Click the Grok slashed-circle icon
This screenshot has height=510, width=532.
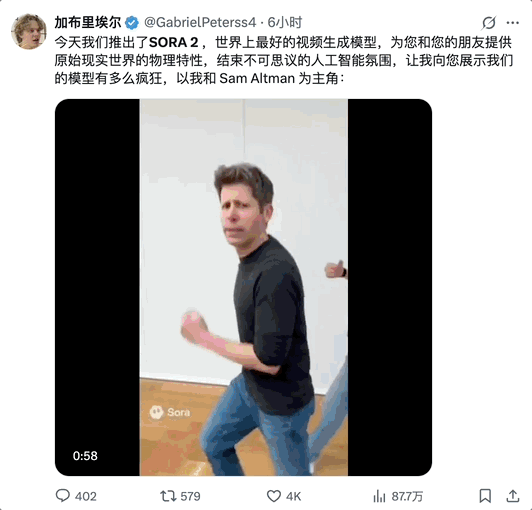tap(489, 23)
